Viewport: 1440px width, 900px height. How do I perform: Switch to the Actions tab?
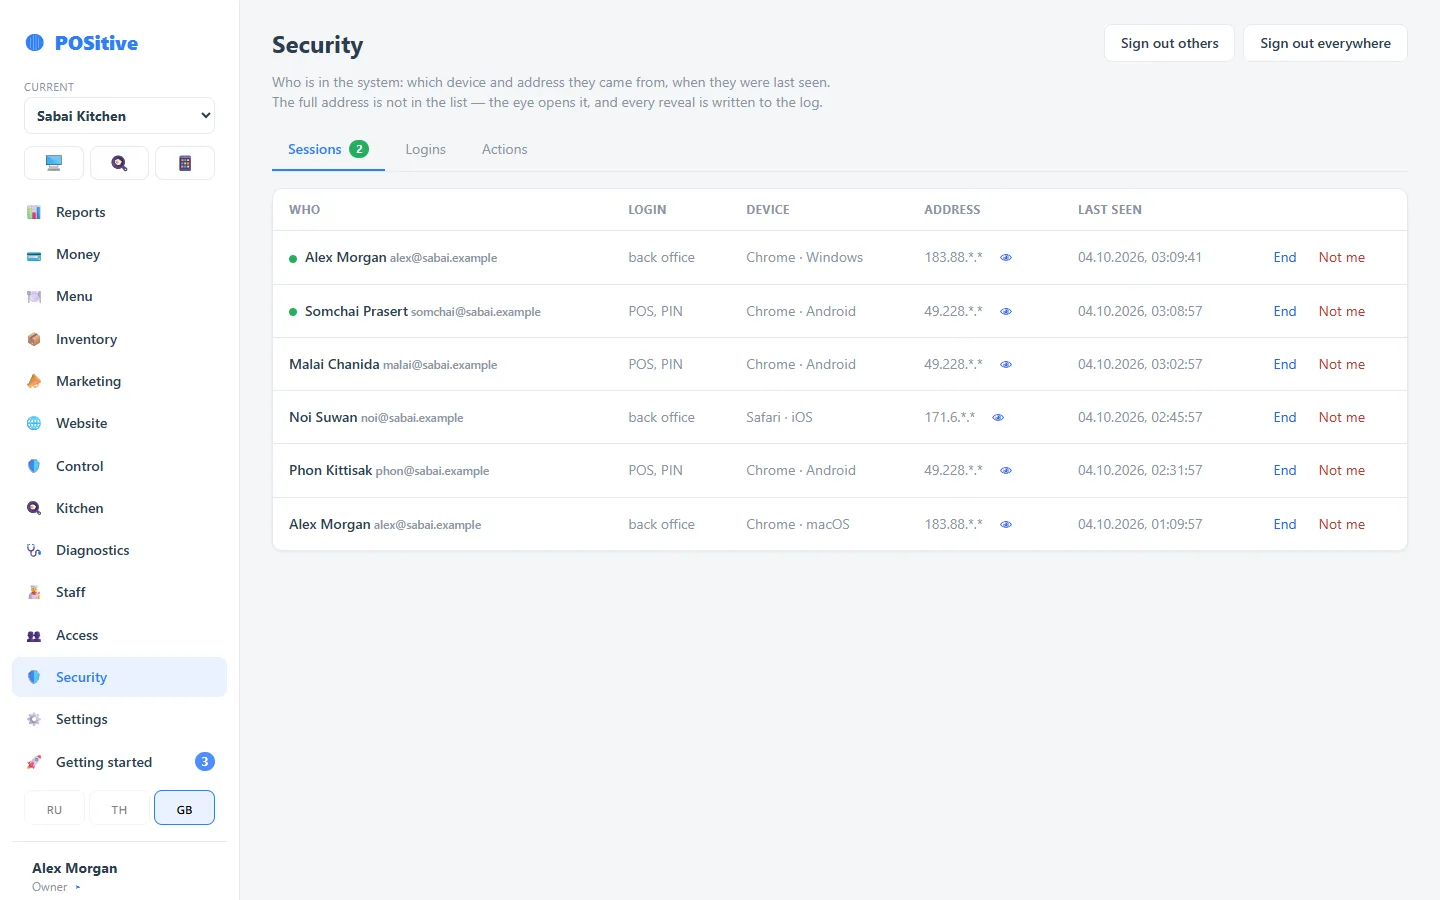pos(504,149)
